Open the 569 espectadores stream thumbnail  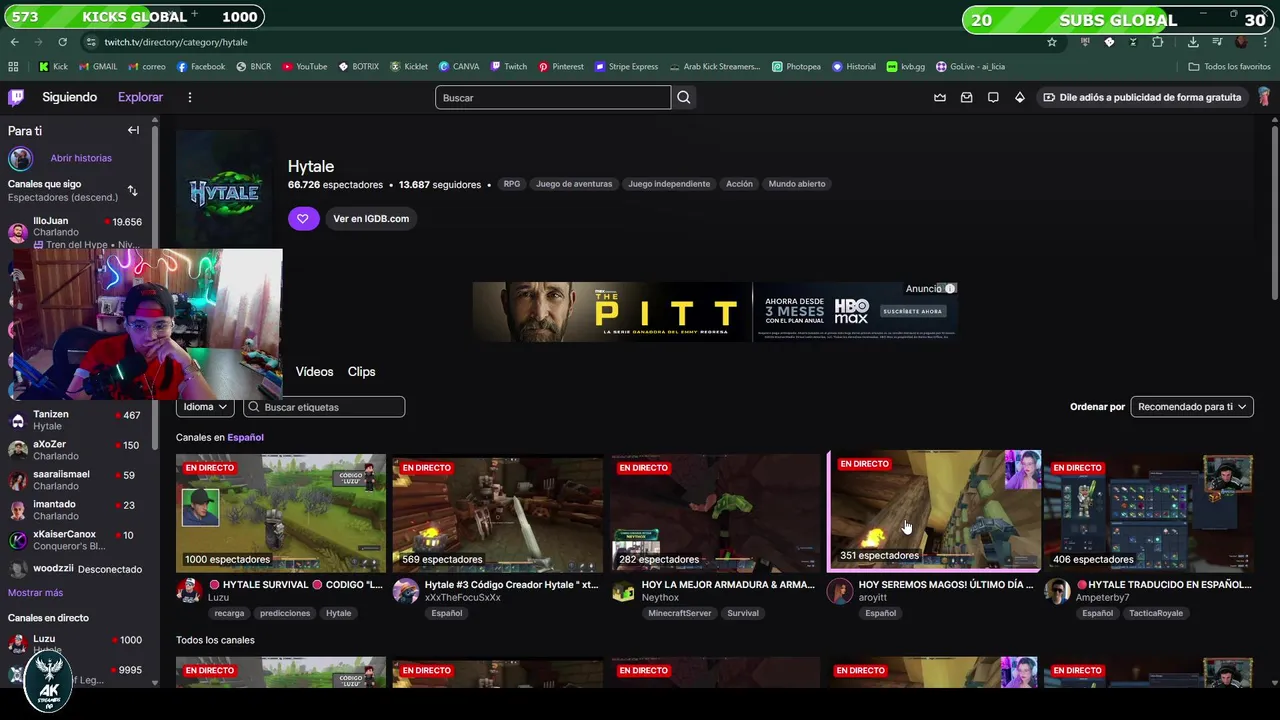(498, 513)
